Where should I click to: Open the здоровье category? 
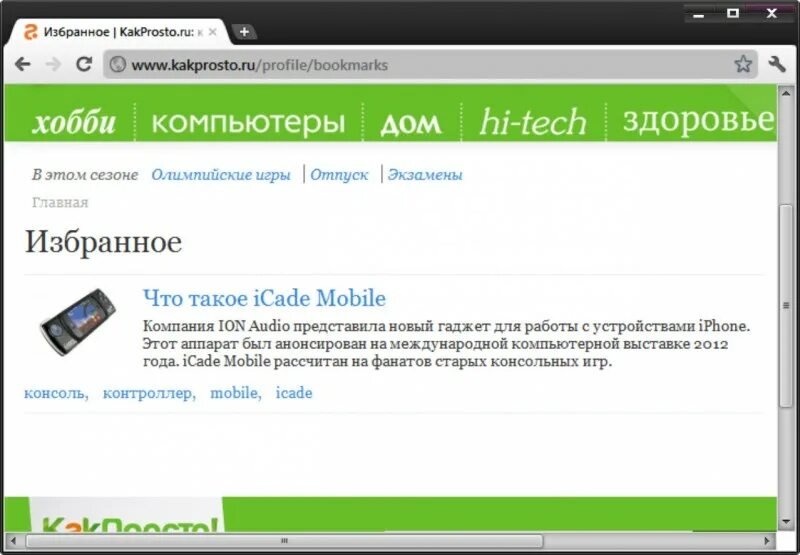[698, 120]
